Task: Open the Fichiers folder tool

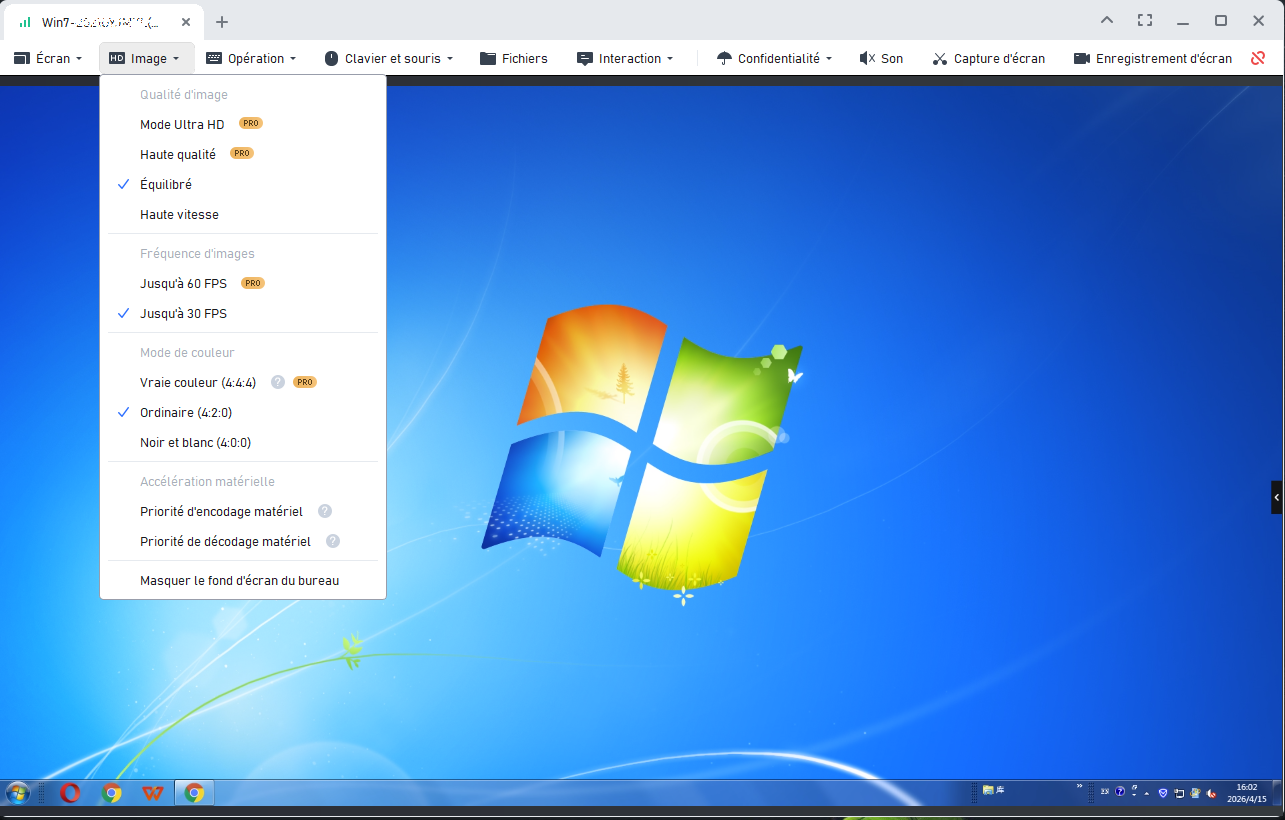Action: (514, 59)
